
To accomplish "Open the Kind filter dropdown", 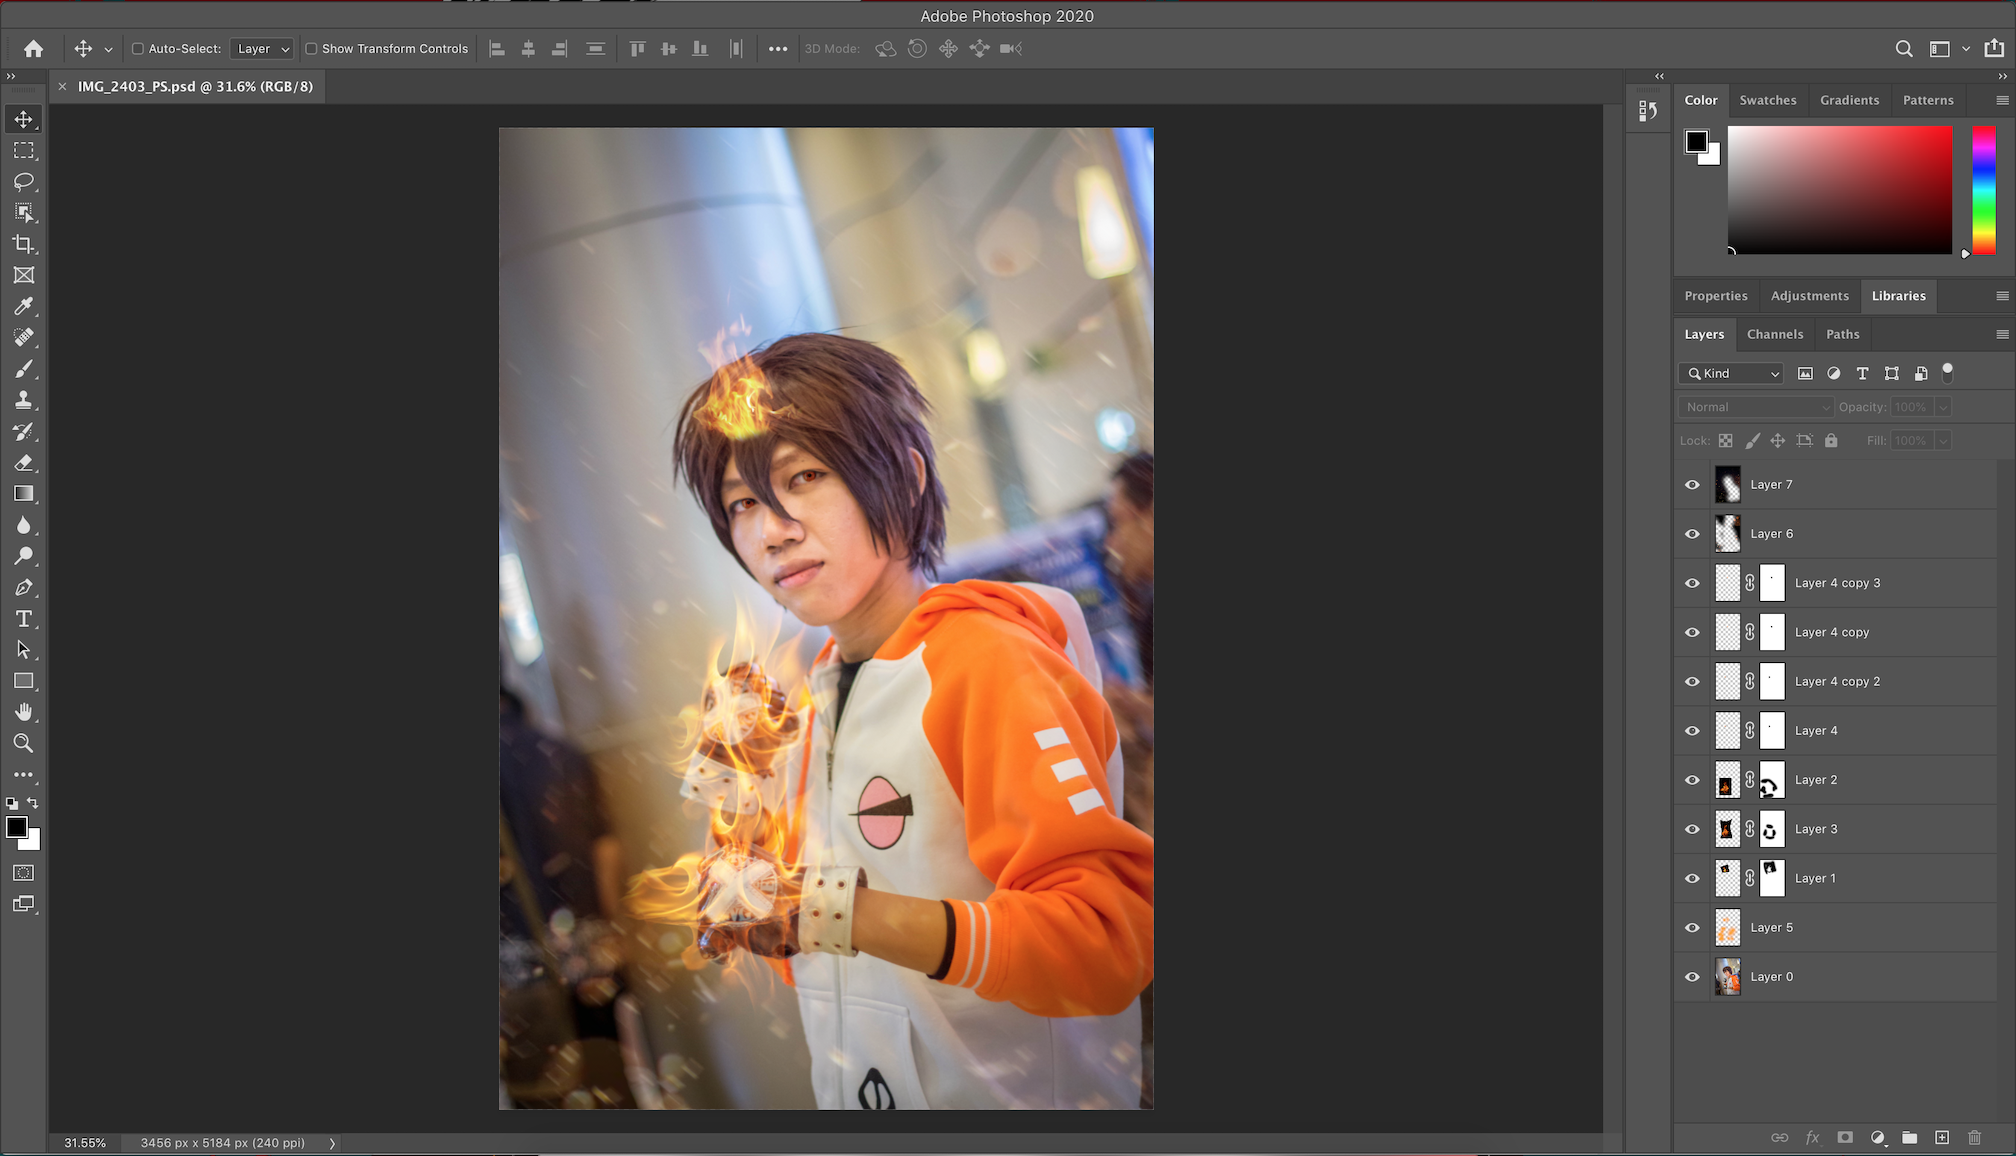I will pos(1731,374).
